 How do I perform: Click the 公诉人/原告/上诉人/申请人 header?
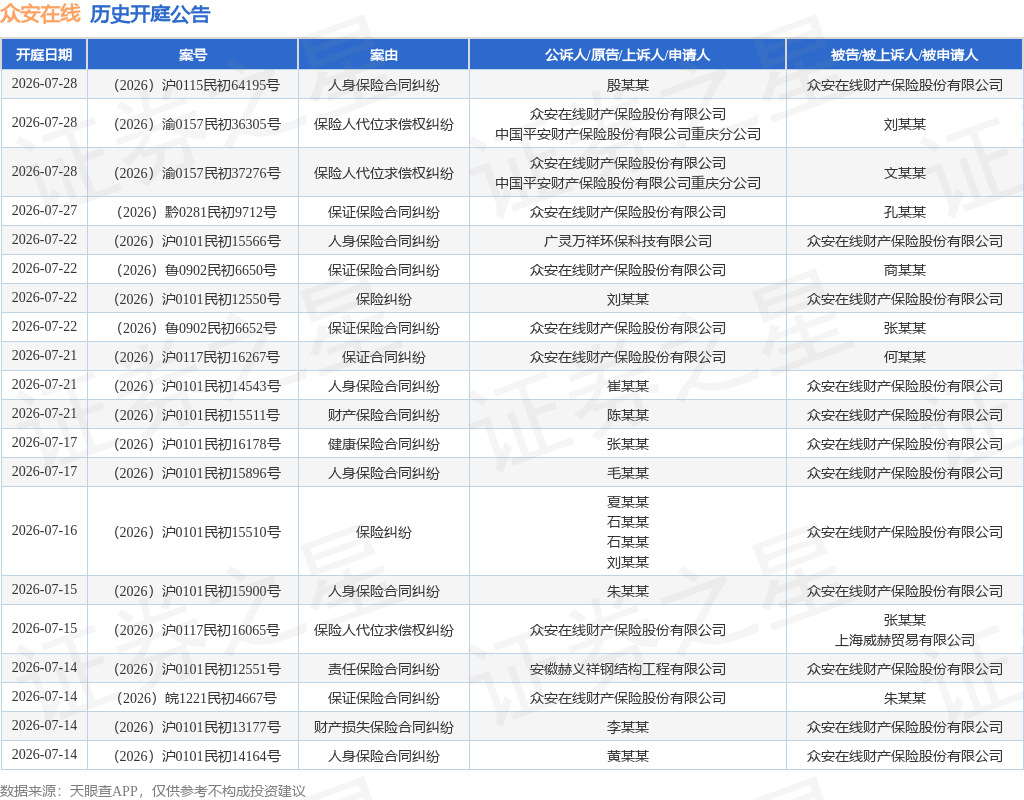click(x=627, y=55)
